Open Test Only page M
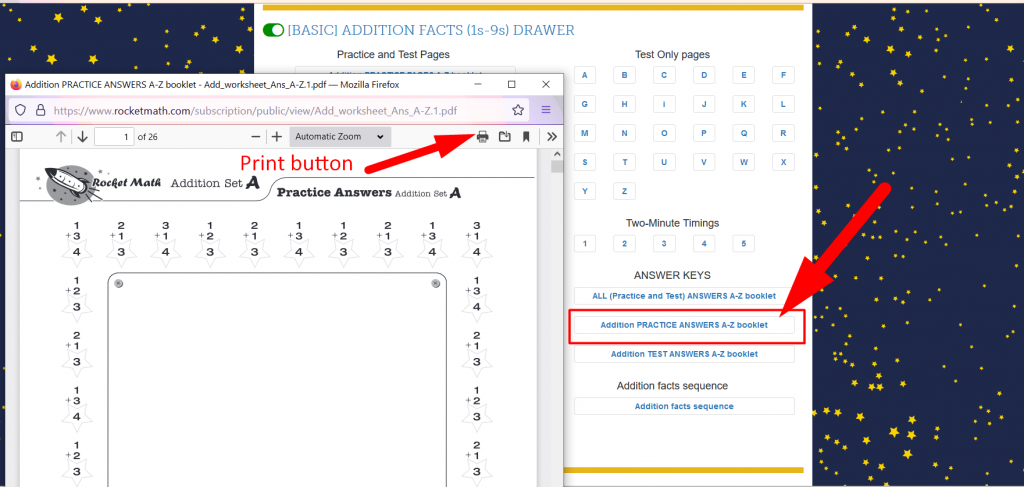The image size is (1024, 487). click(x=584, y=133)
